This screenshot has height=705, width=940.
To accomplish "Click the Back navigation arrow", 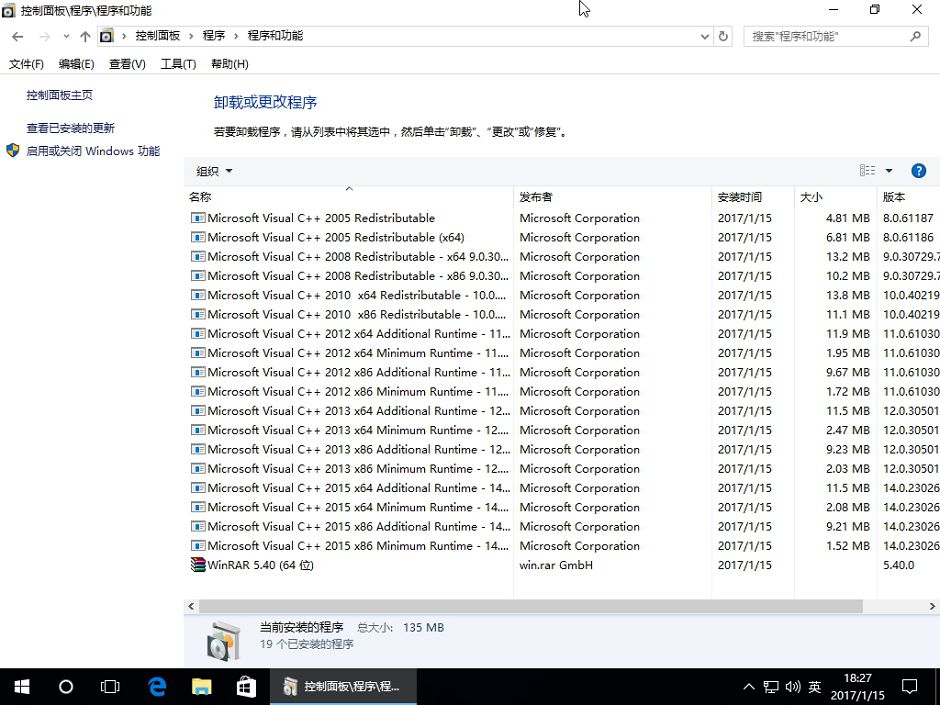I will point(17,37).
